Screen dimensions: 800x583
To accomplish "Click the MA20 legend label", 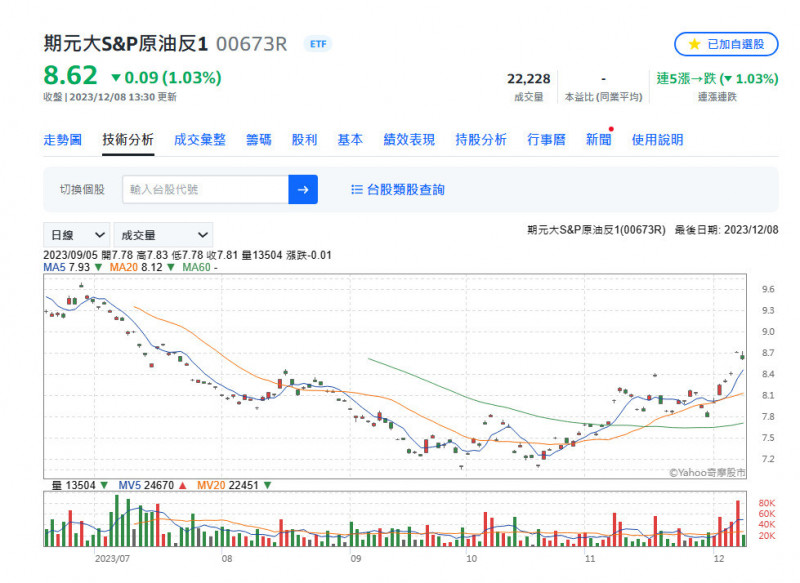I will click(x=124, y=267).
